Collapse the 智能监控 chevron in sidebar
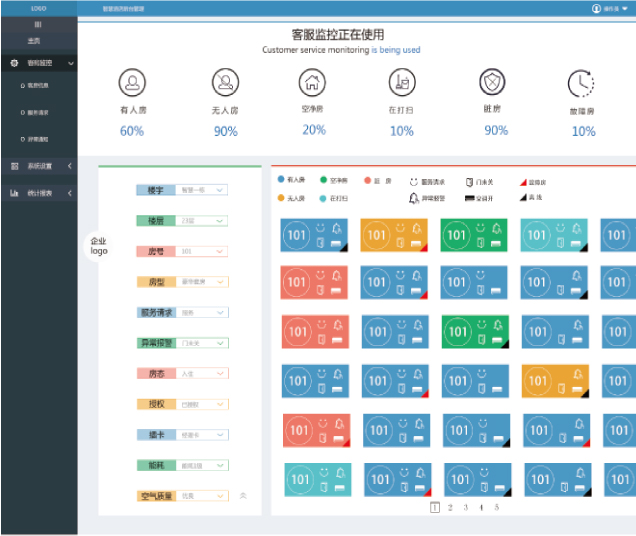 [x=71, y=63]
